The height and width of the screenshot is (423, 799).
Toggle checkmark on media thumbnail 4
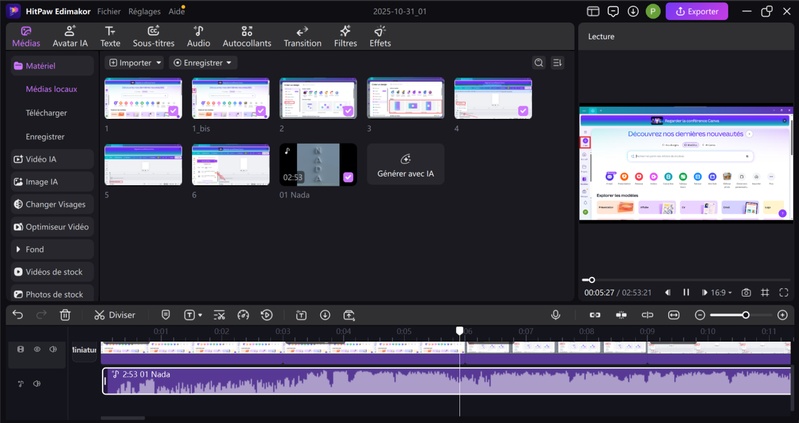click(x=523, y=111)
